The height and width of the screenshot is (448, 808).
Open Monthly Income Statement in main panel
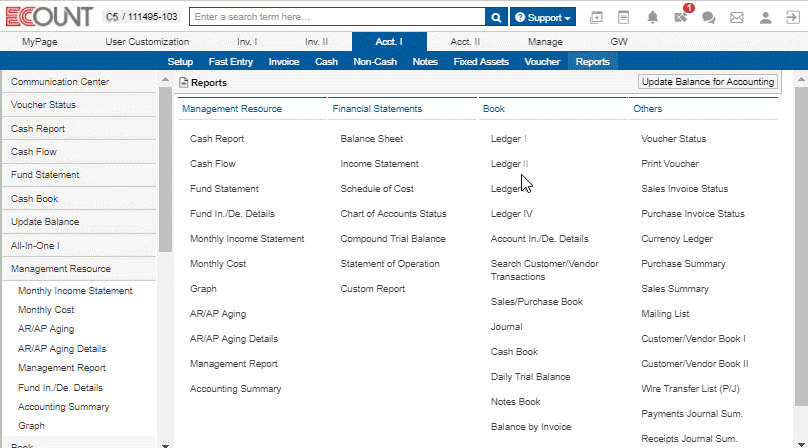click(247, 239)
